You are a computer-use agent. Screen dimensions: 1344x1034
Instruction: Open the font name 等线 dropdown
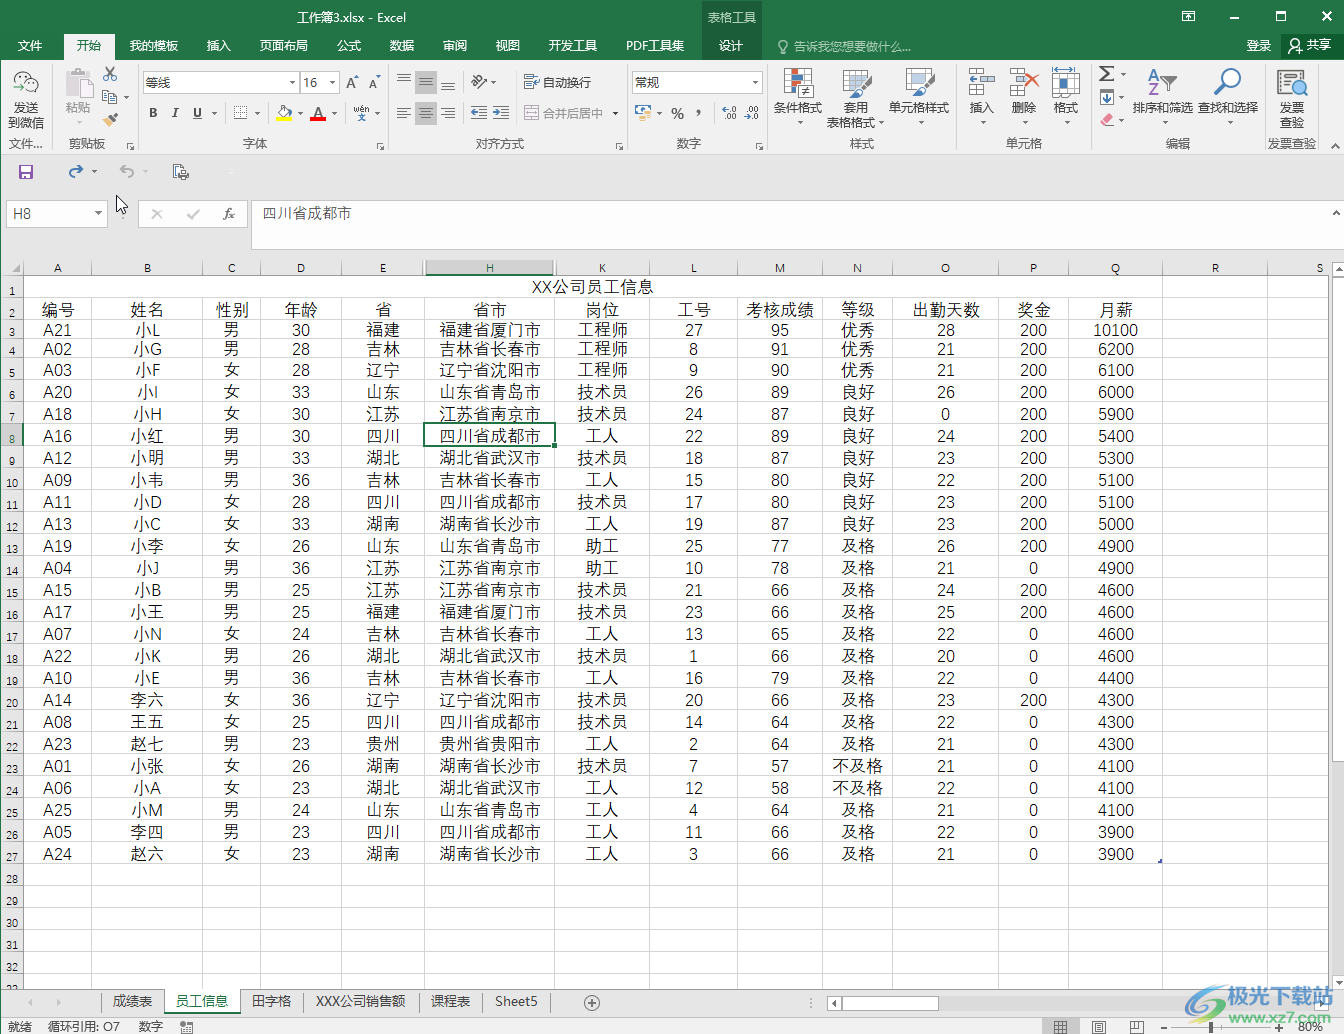(x=292, y=83)
